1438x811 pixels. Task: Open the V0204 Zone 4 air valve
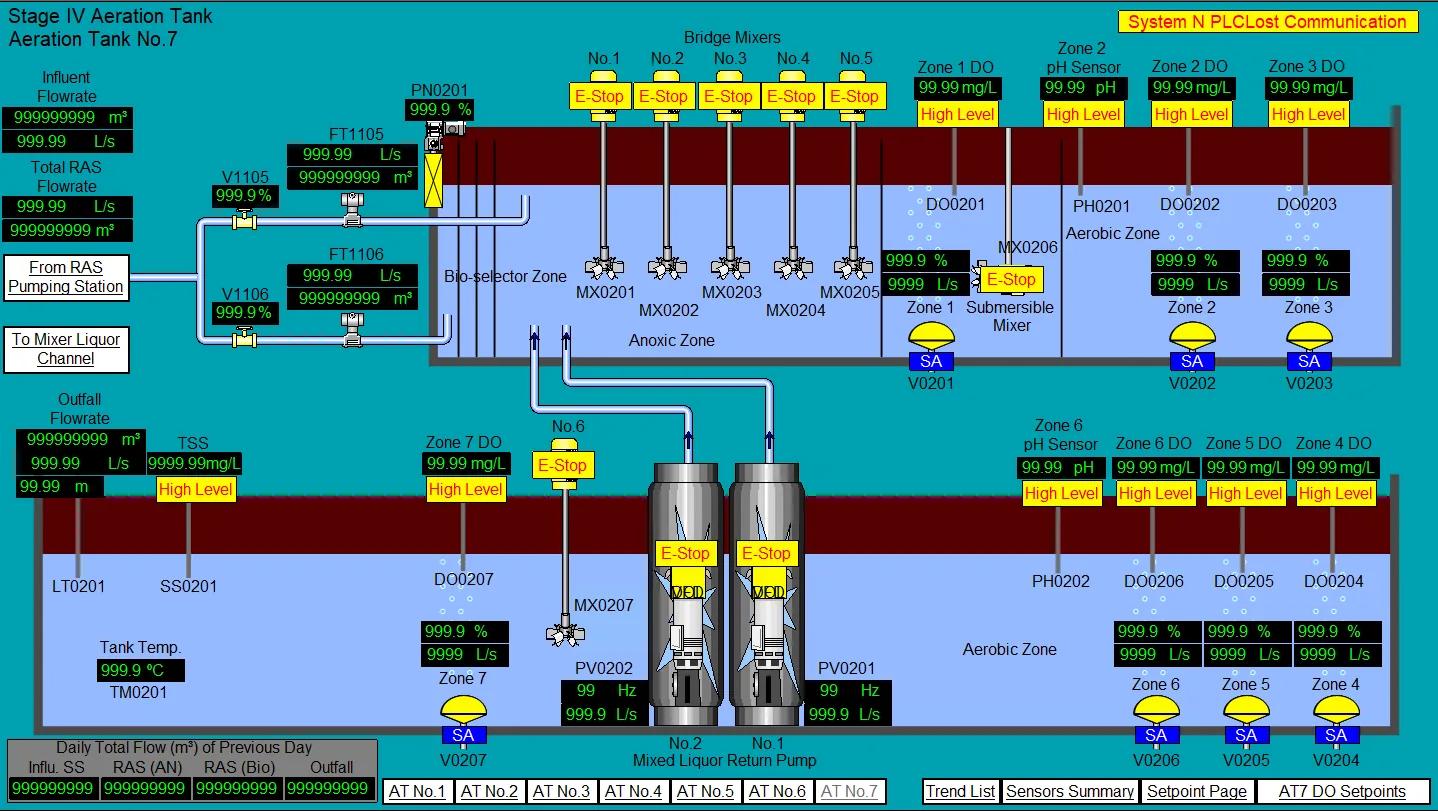click(x=1336, y=722)
